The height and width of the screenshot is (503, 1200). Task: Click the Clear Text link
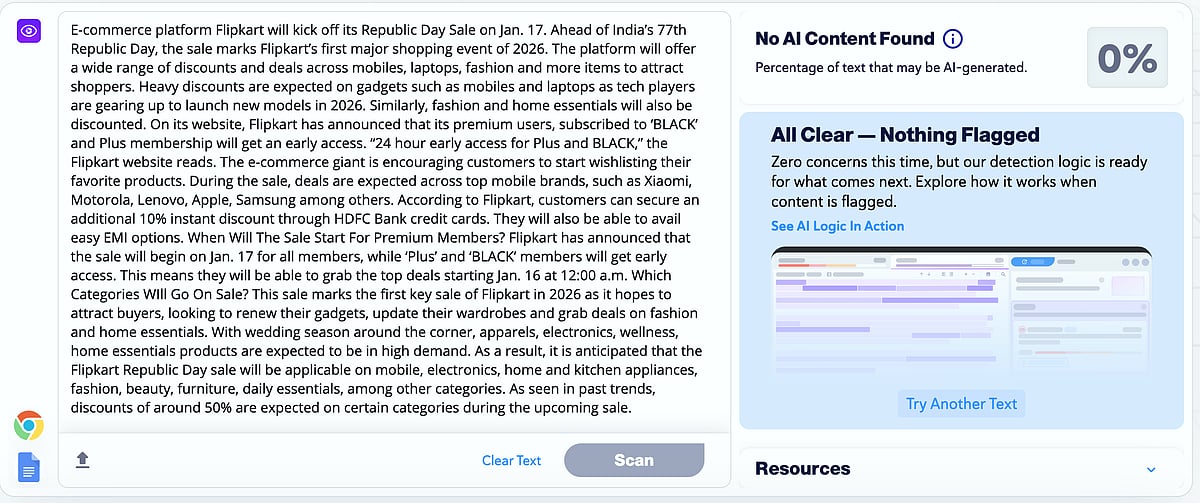pos(511,460)
